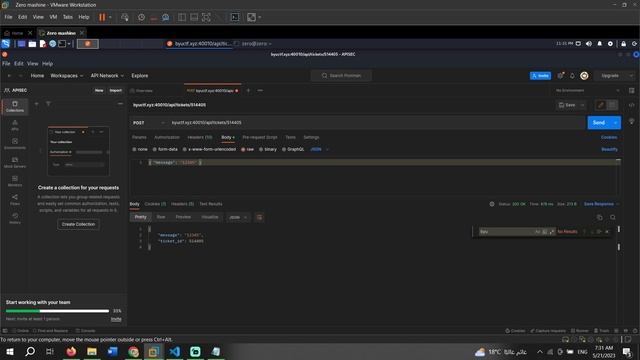640x360 pixels.
Task: Open the response Cookies tab
Action: click(x=155, y=204)
